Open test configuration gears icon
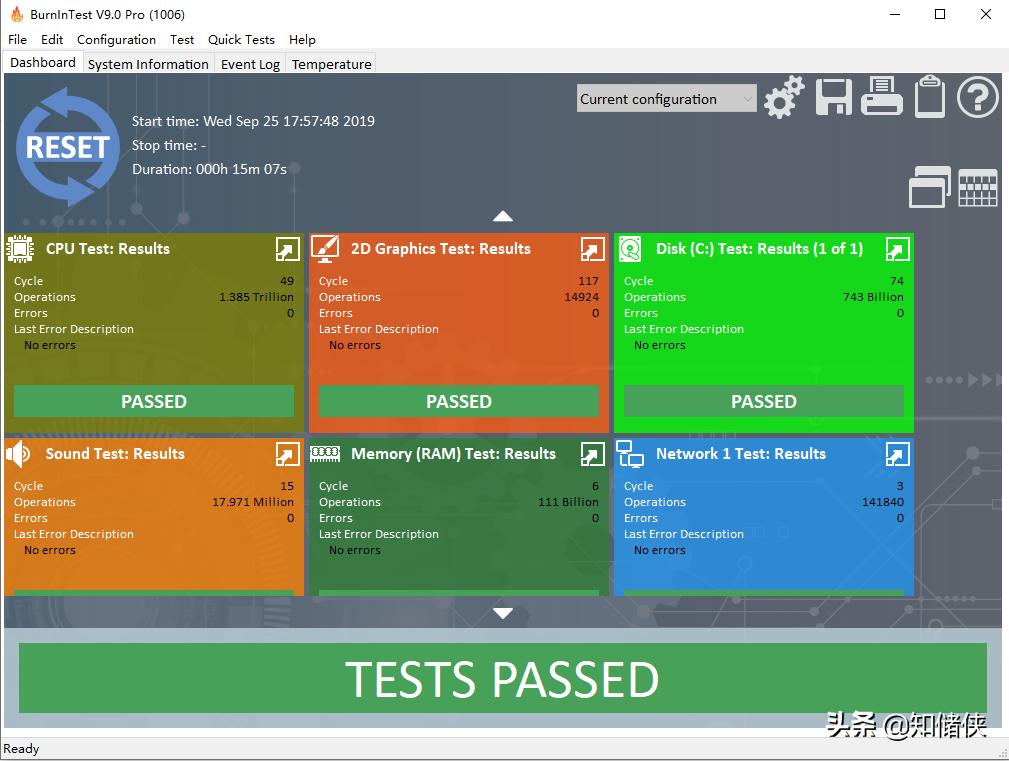The width and height of the screenshot is (1009, 761). [784, 98]
